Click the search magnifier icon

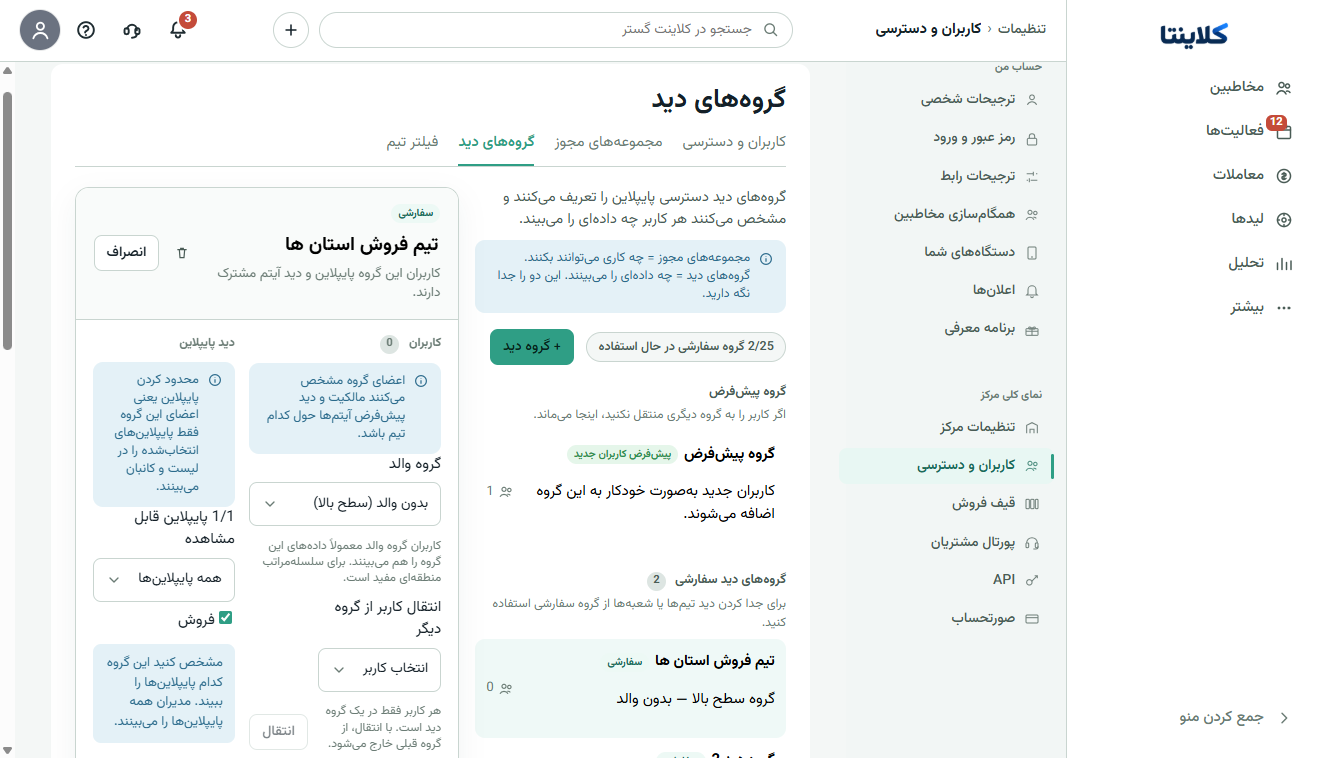point(770,30)
